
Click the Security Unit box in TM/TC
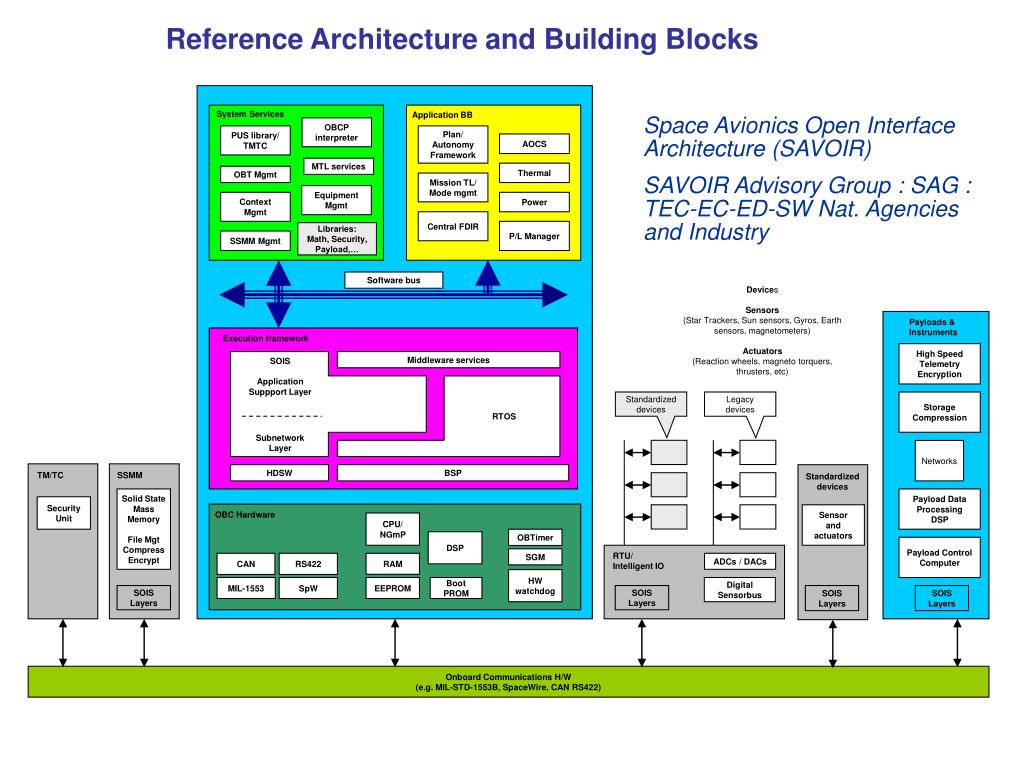coord(63,513)
